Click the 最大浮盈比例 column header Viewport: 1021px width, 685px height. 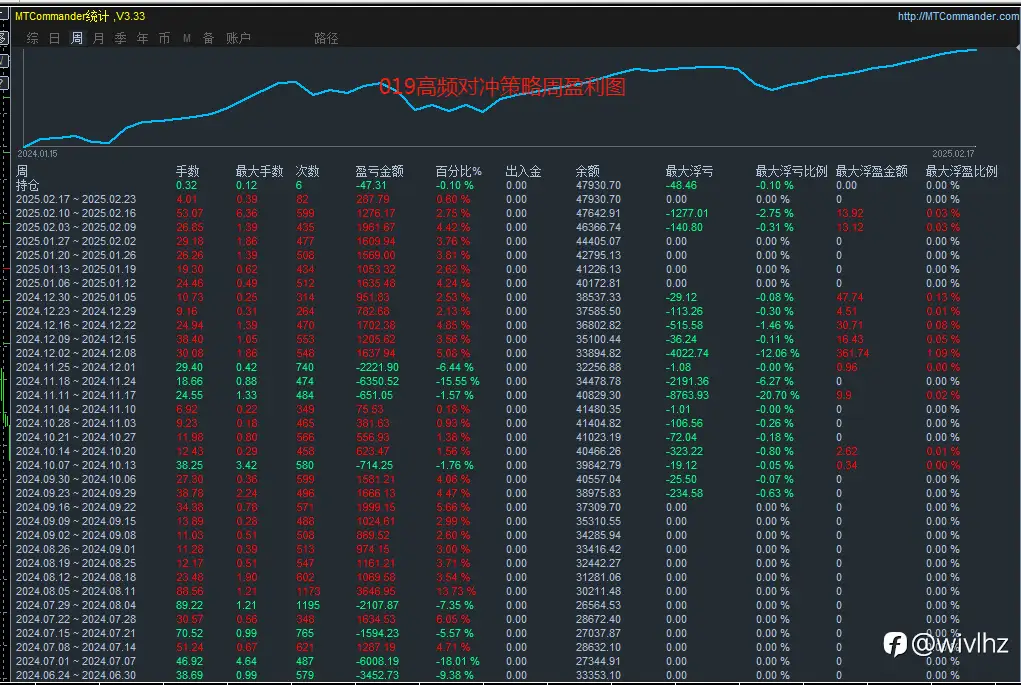point(961,171)
